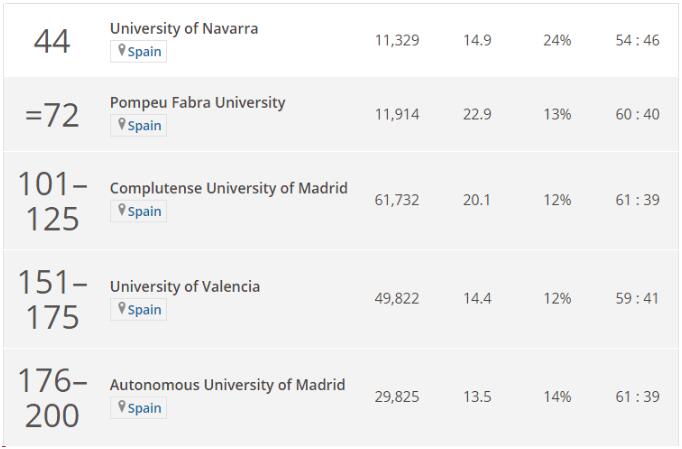Click Spain label below Complutense University of Madrid
Viewport: 682px width, 449px height.
[x=144, y=212]
